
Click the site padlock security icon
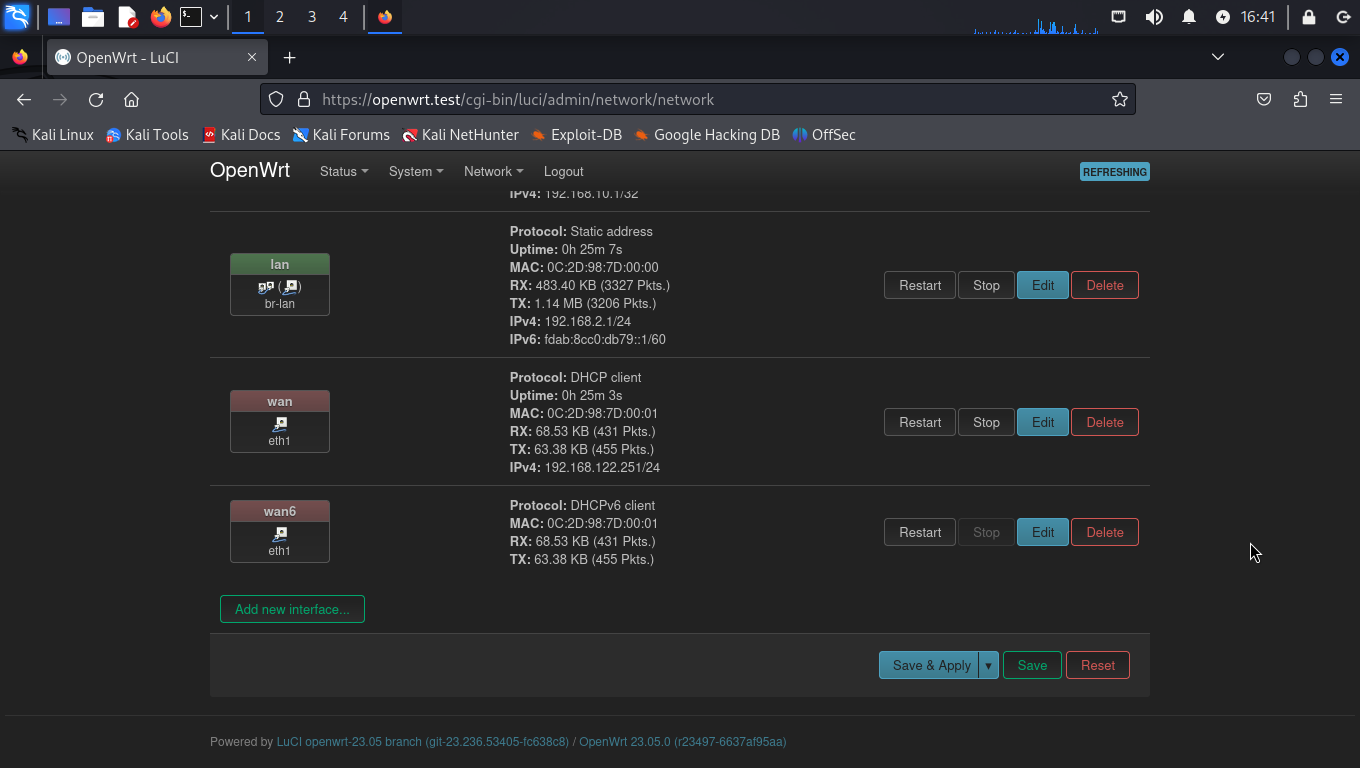[302, 99]
